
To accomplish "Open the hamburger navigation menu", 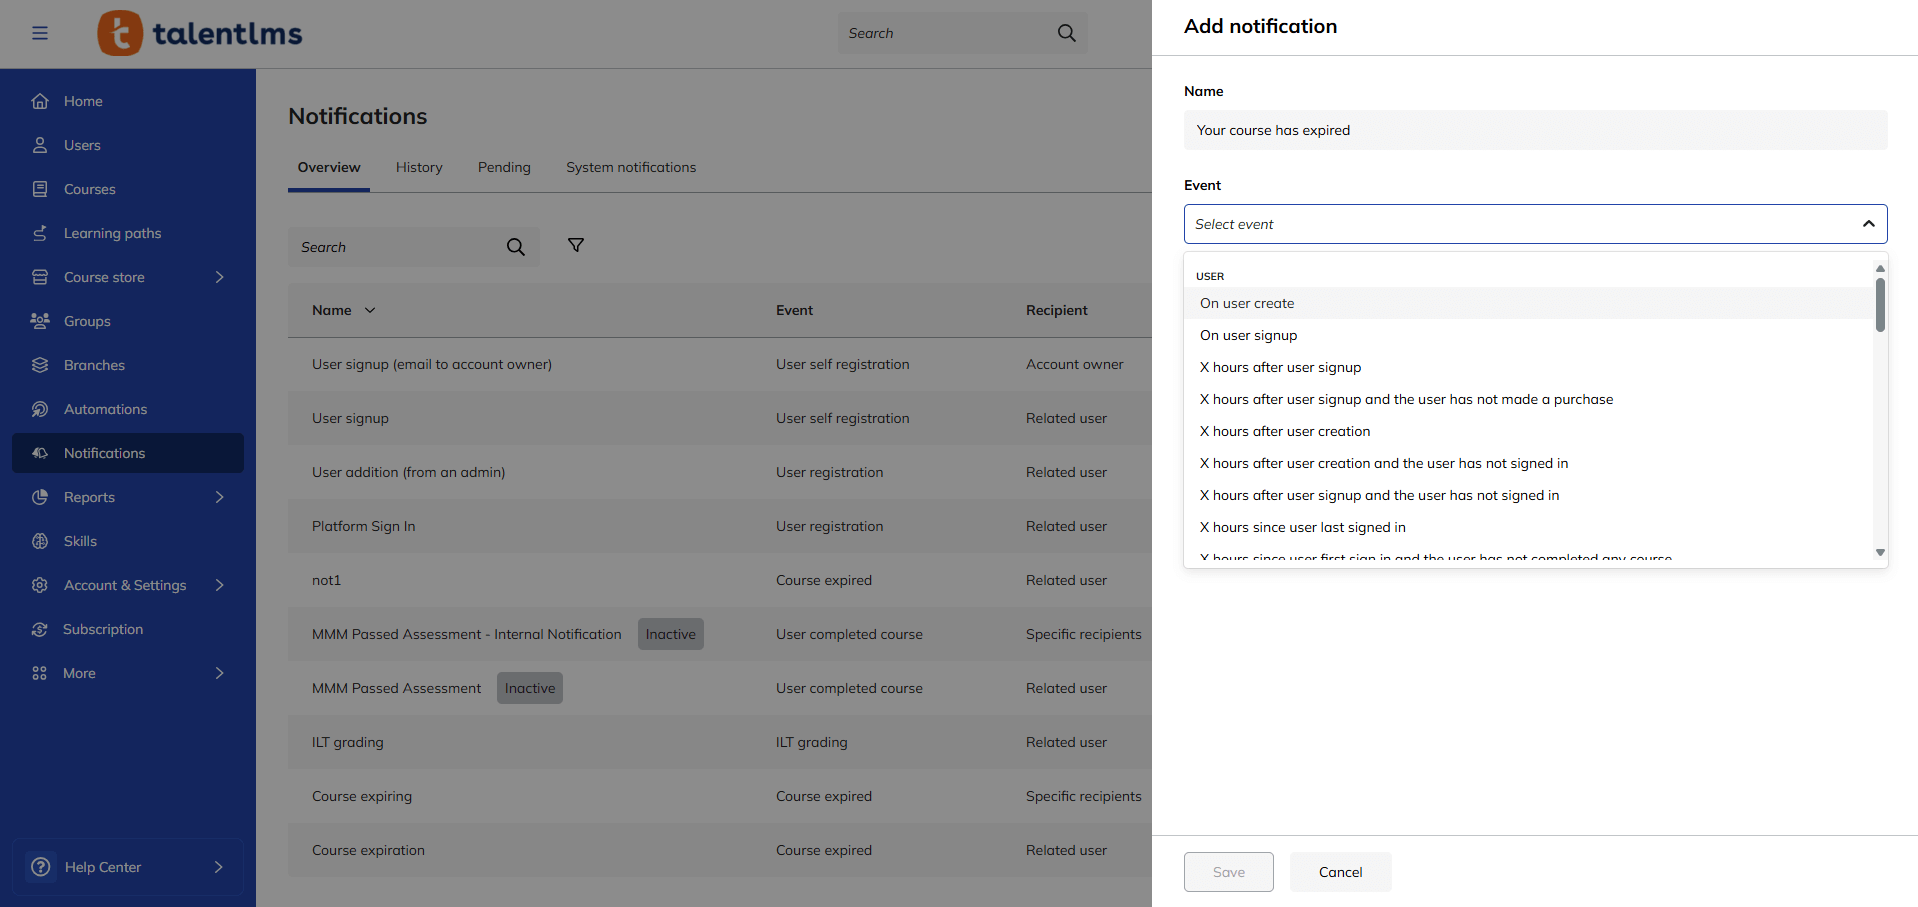I will pos(40,32).
